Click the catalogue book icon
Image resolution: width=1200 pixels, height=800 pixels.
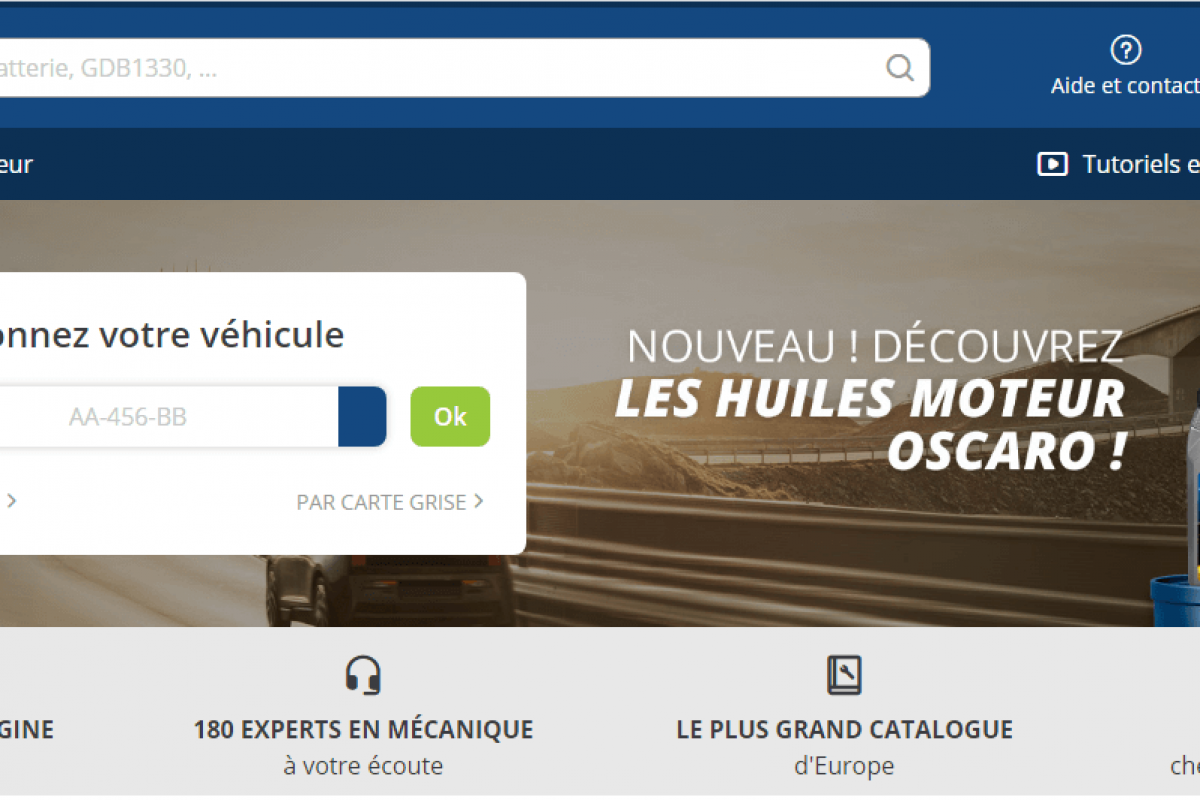(844, 675)
